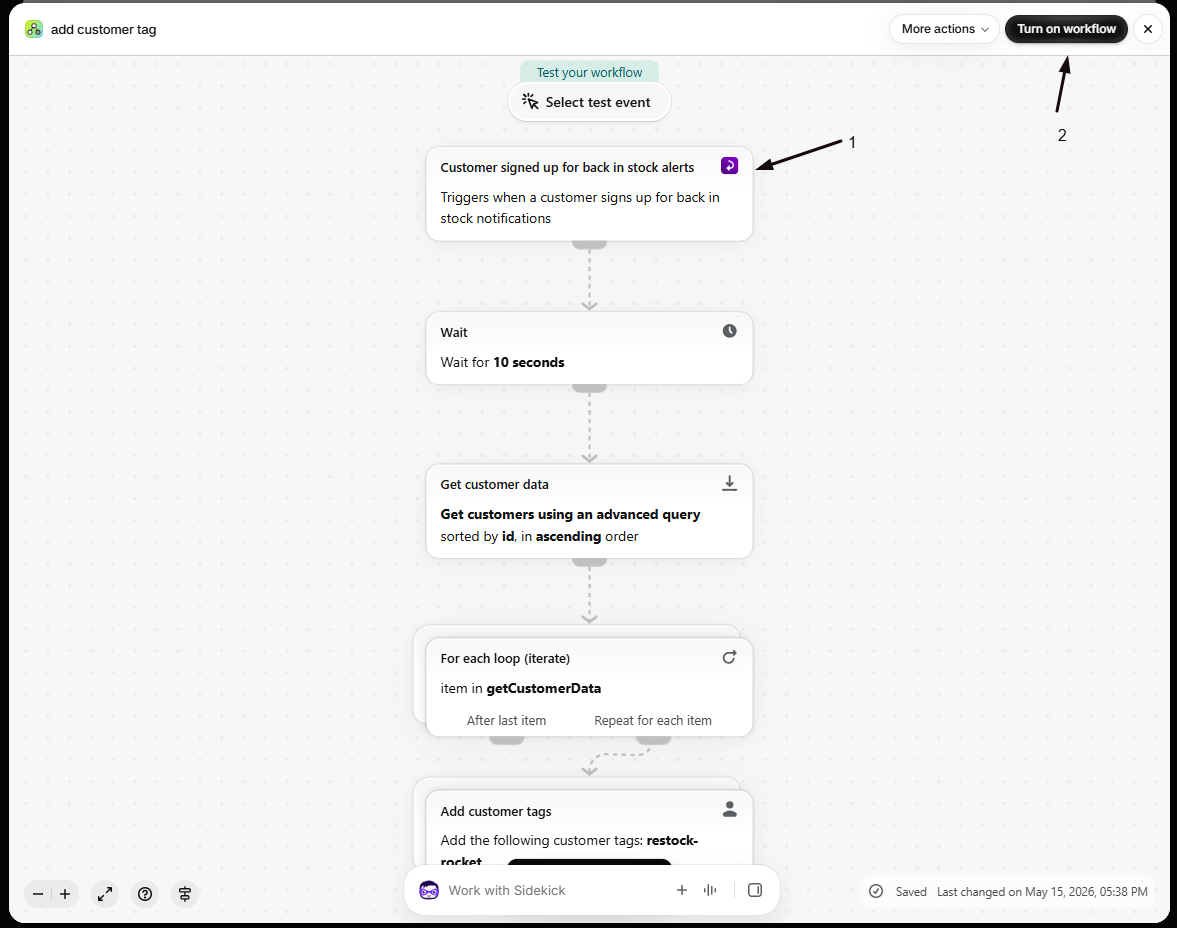Viewport: 1177px width, 928px height.
Task: Click the Sidekick avatar icon
Action: 429,890
